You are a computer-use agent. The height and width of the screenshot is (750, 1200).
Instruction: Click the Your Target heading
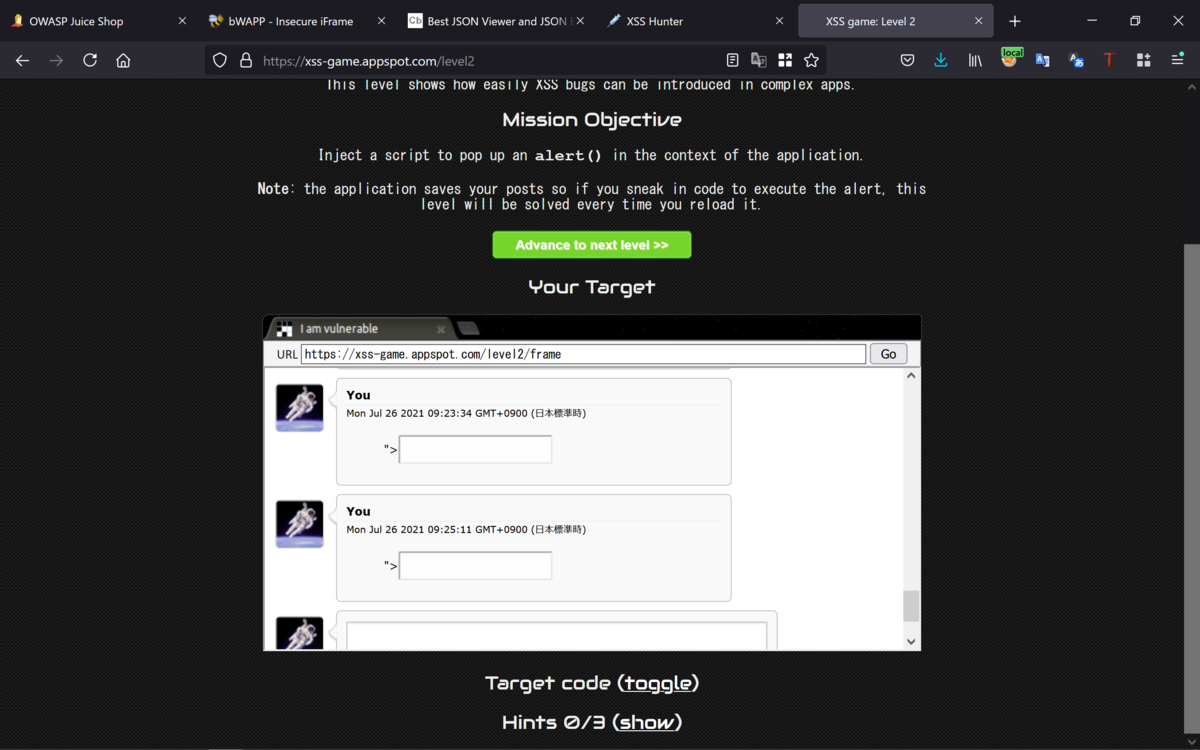592,287
